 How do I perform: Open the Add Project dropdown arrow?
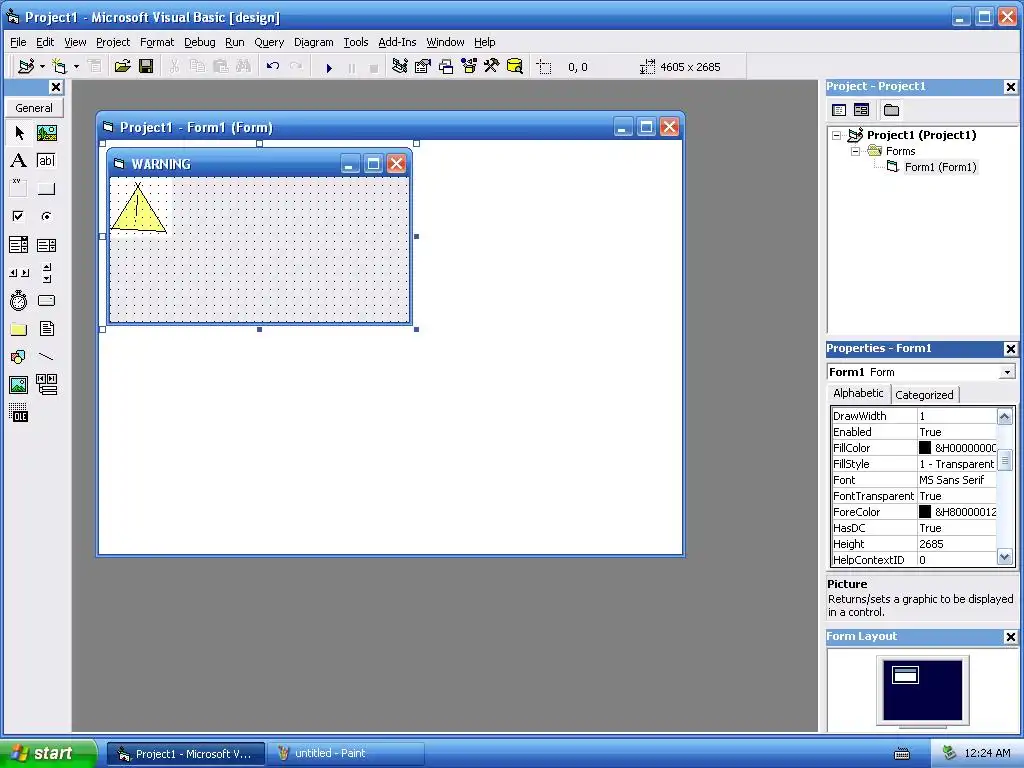click(x=42, y=67)
